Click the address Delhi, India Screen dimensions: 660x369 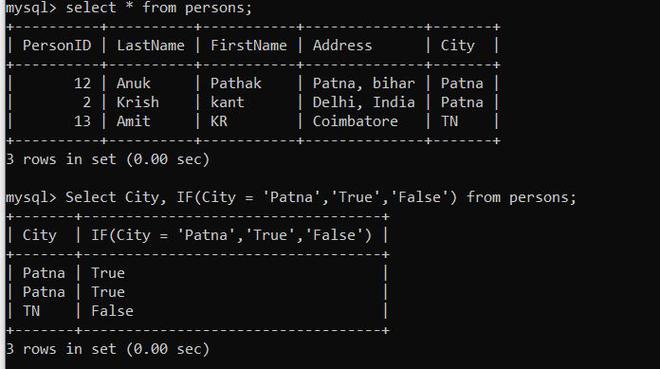[364, 102]
